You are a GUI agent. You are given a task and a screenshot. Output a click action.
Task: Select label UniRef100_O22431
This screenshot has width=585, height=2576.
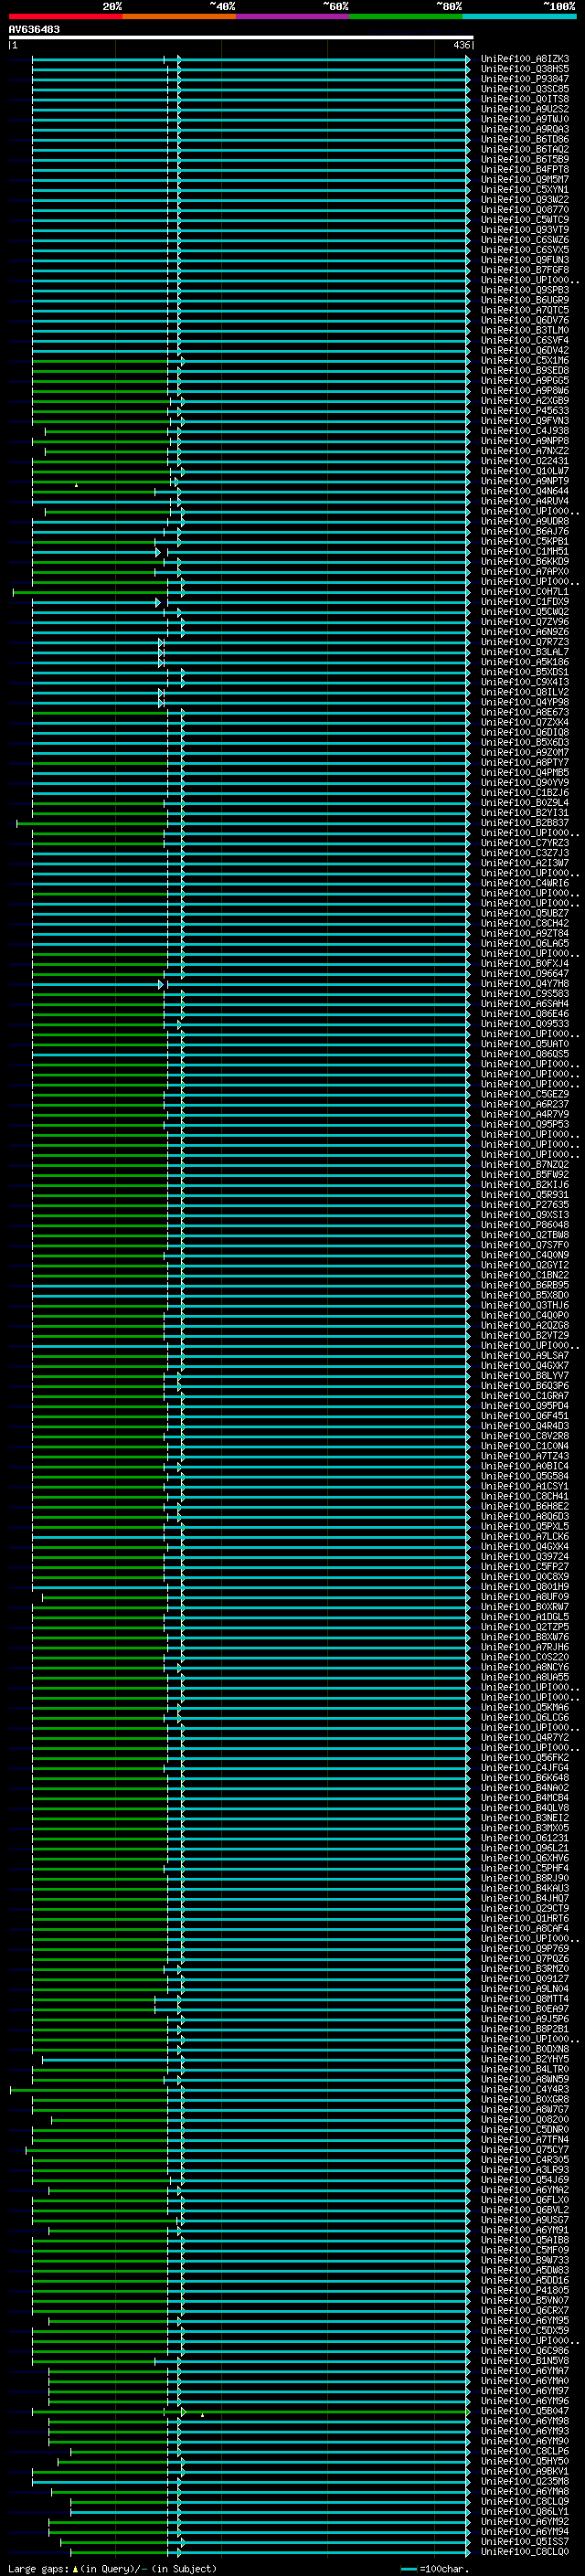click(525, 461)
